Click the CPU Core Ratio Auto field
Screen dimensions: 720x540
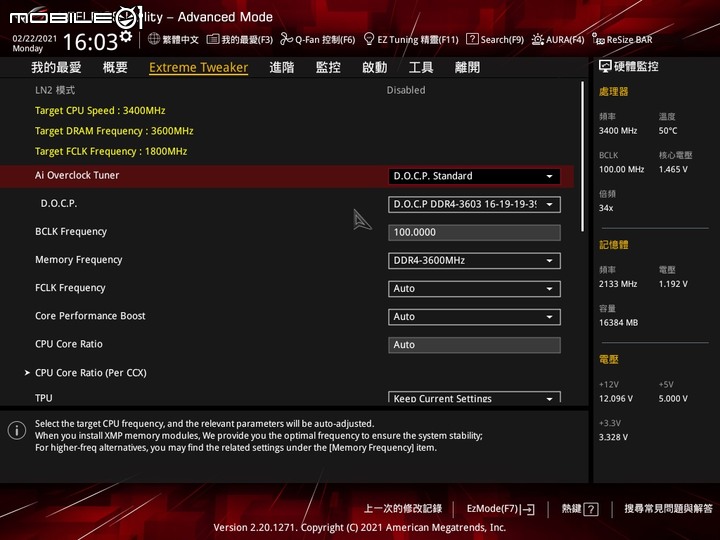click(x=474, y=345)
